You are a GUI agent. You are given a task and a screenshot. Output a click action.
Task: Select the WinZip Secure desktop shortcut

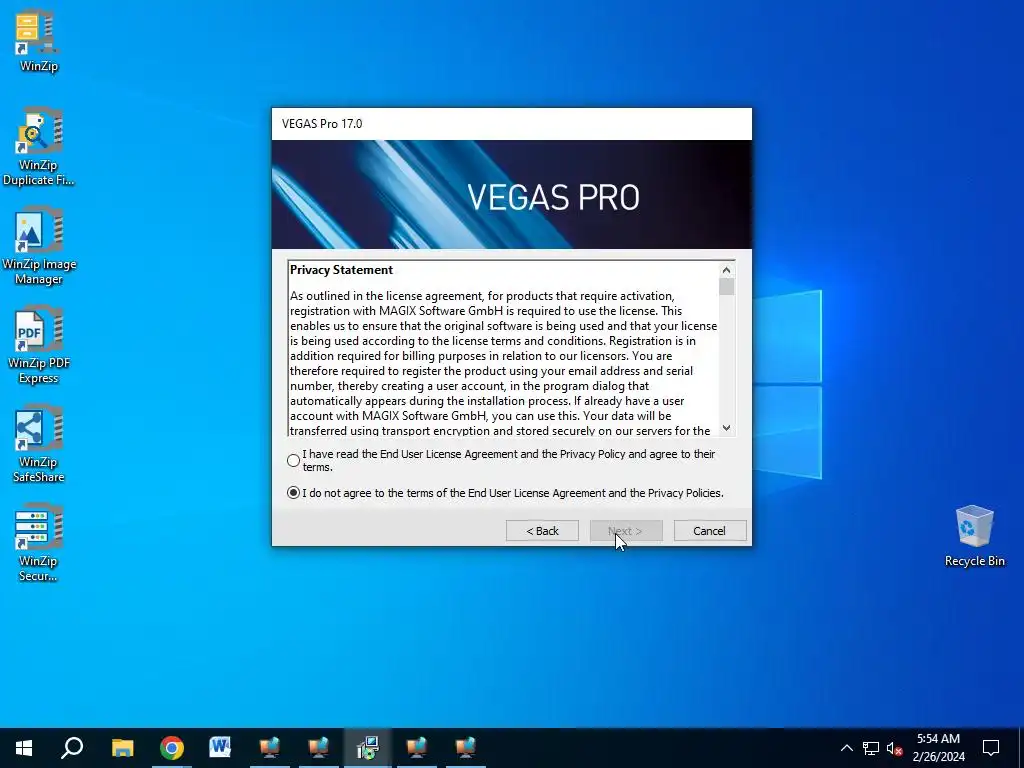(x=38, y=543)
